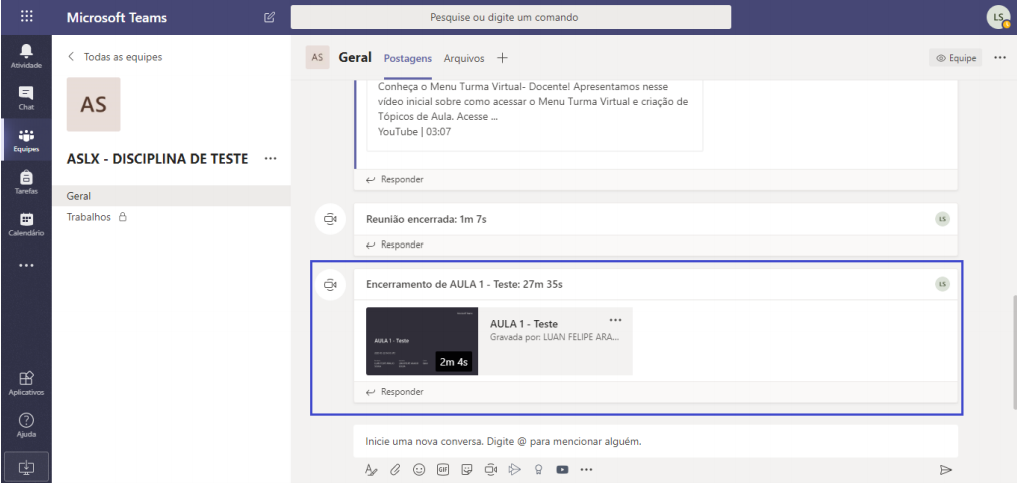Click Gravada por: LUAN FELIPE text
The width and height of the screenshot is (1017, 483).
[555, 337]
